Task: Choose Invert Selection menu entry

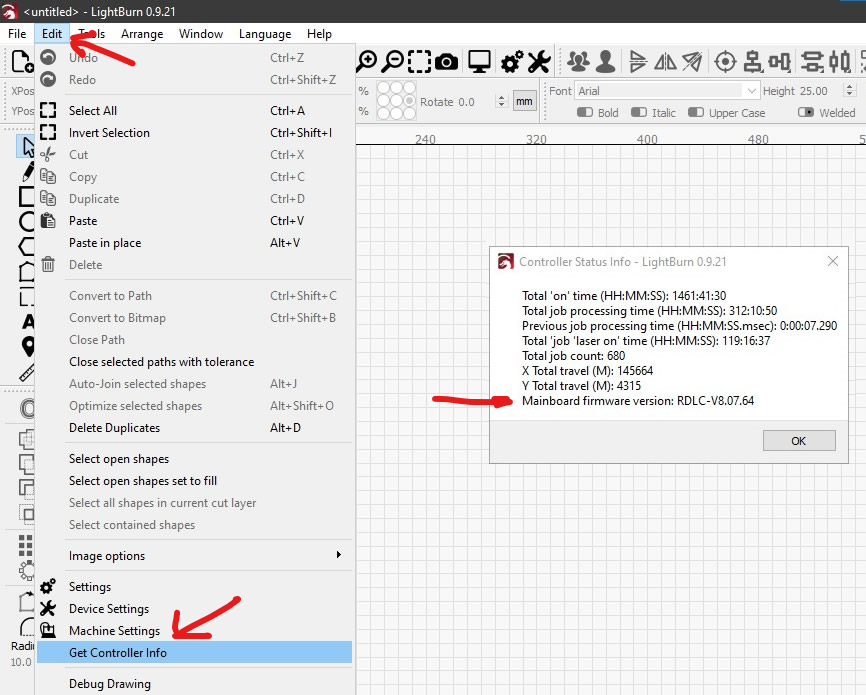Action: 194,133
